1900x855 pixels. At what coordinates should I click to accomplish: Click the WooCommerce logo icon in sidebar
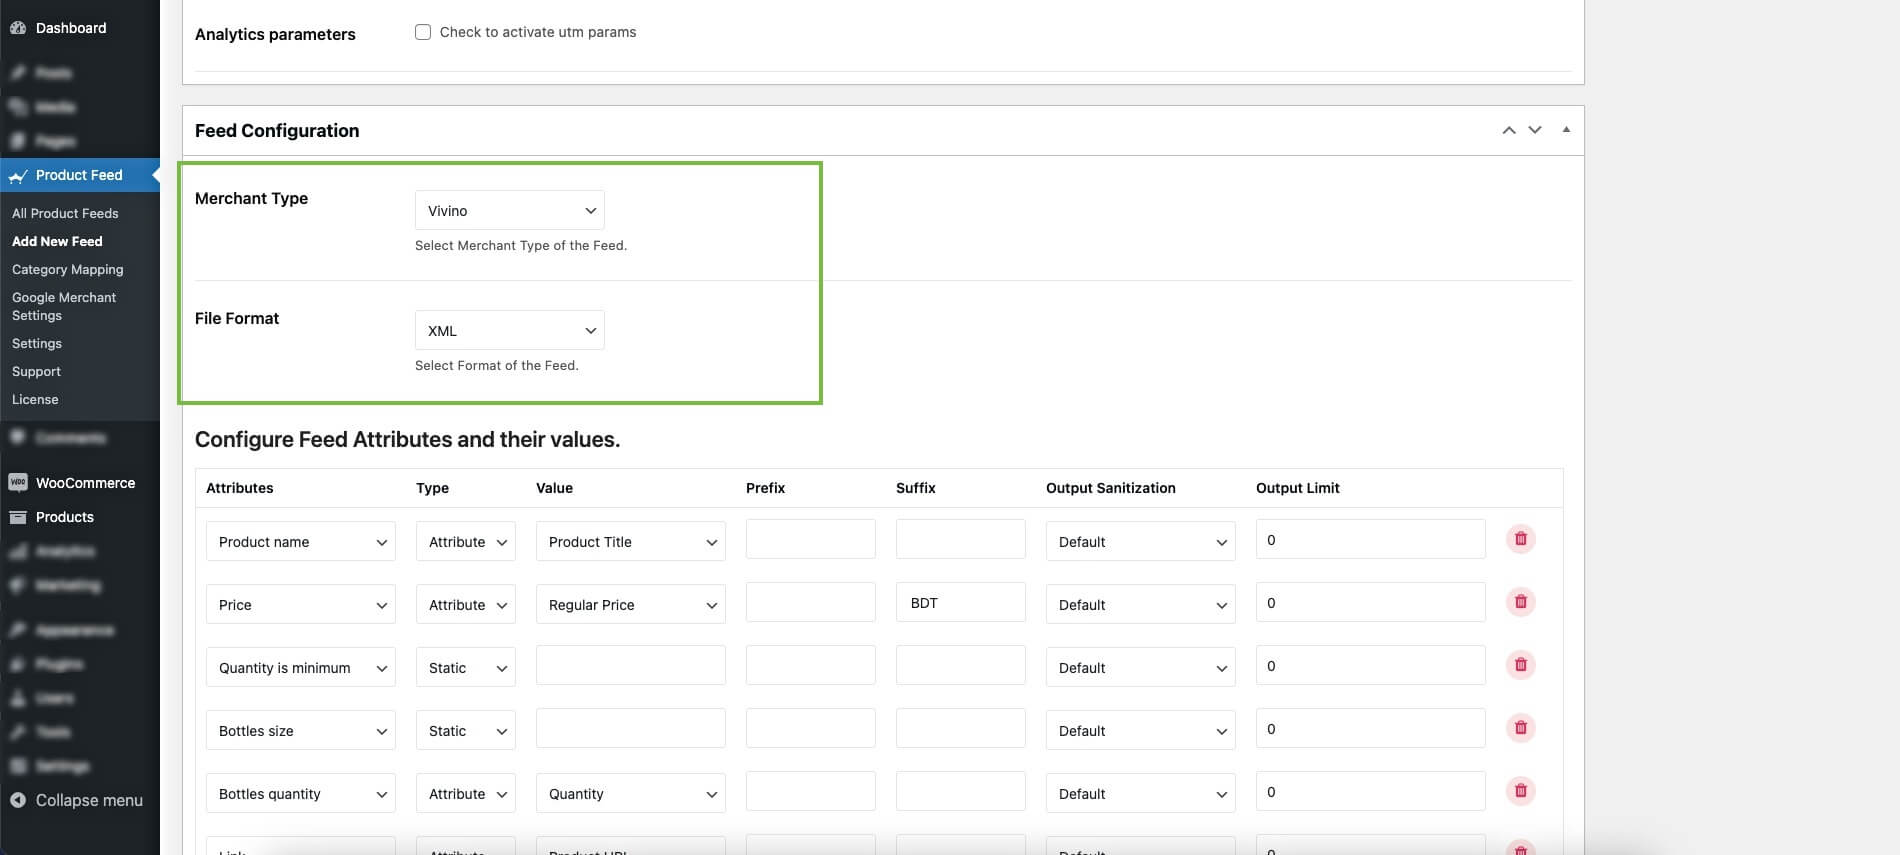[x=18, y=482]
